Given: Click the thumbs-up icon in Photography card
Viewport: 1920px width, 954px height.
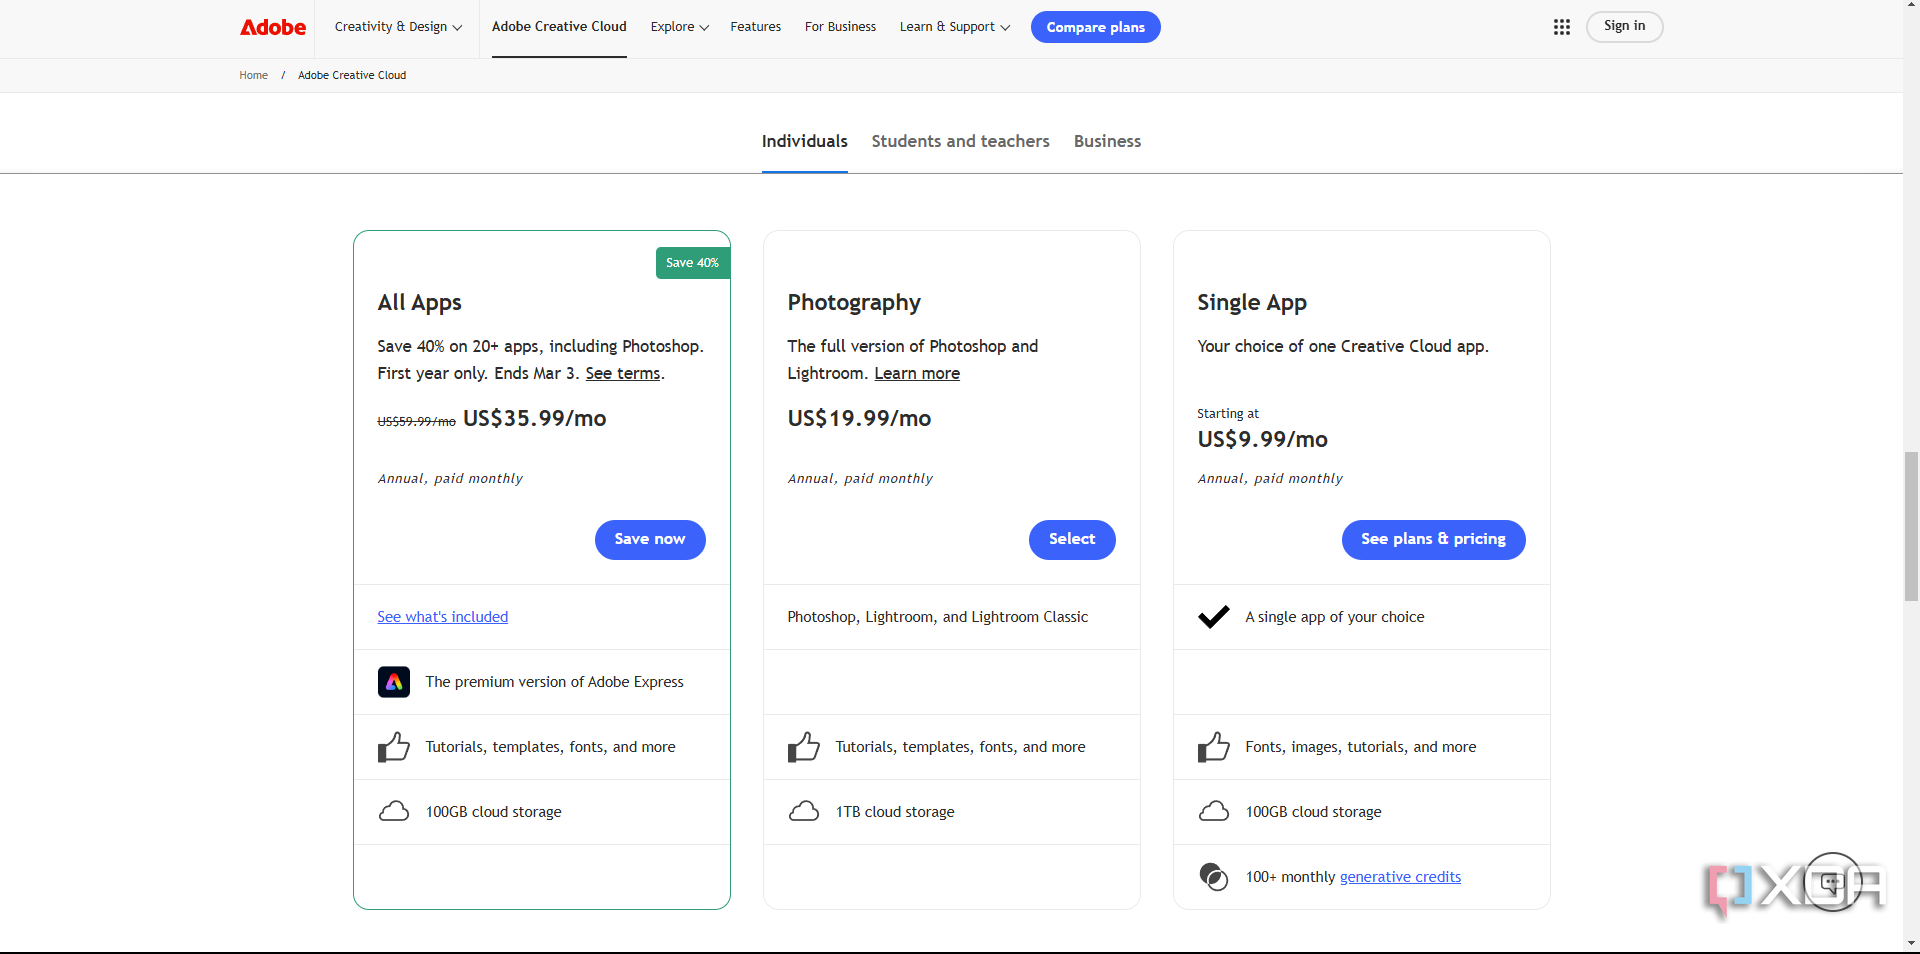Looking at the screenshot, I should (804, 747).
